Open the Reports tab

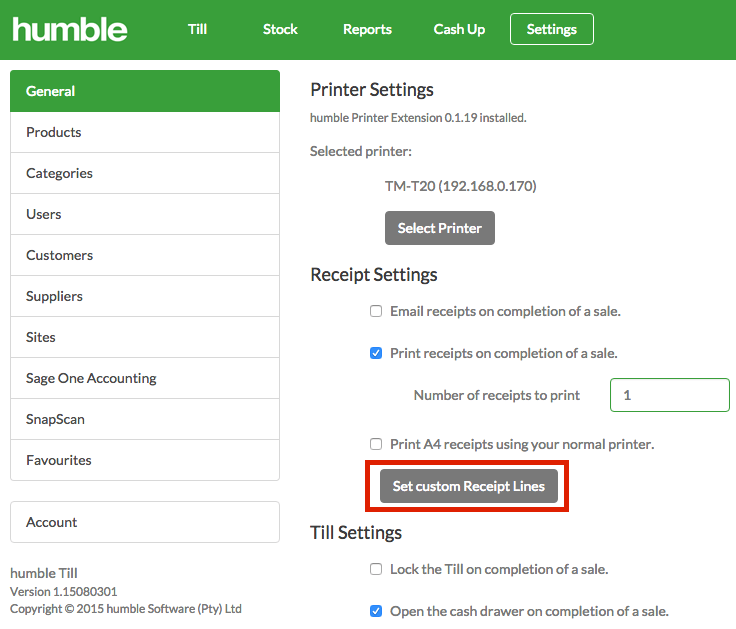[x=367, y=29]
